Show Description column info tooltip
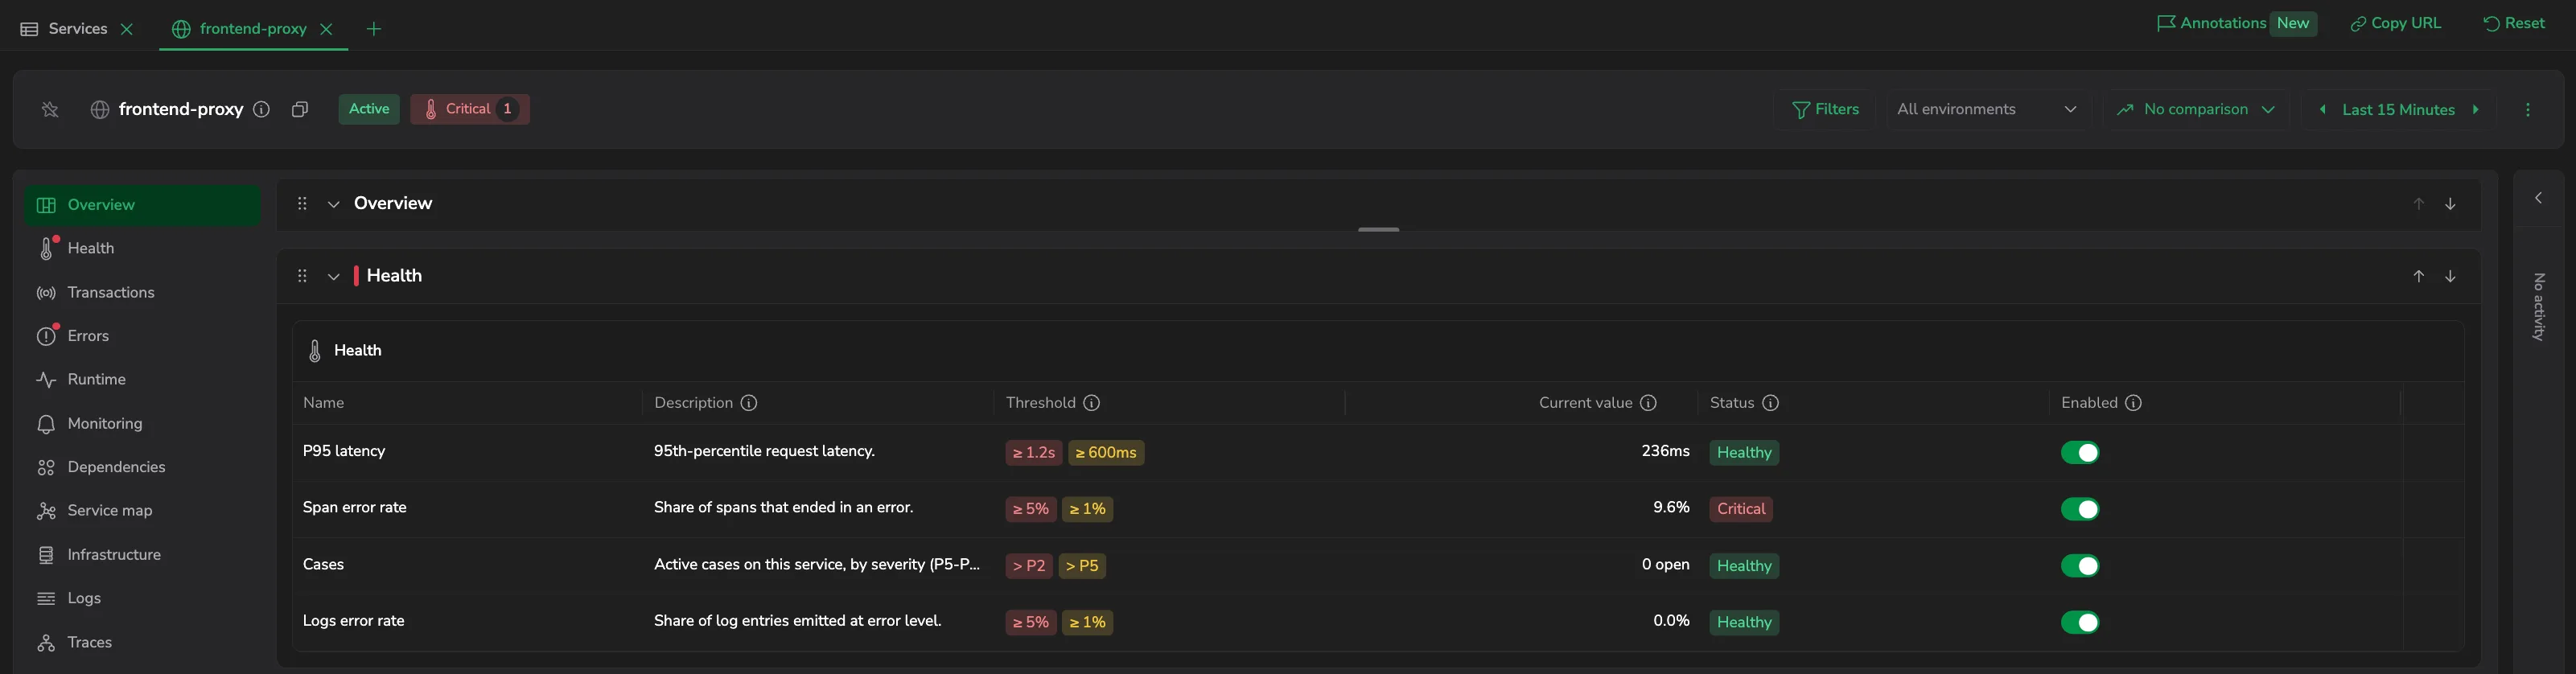The height and width of the screenshot is (674, 2576). [749, 403]
